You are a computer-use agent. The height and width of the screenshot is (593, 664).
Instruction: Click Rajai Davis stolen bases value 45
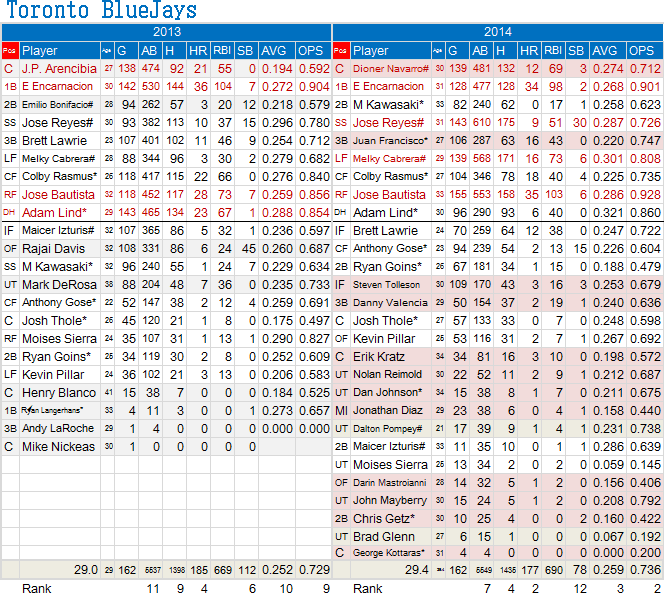249,249
